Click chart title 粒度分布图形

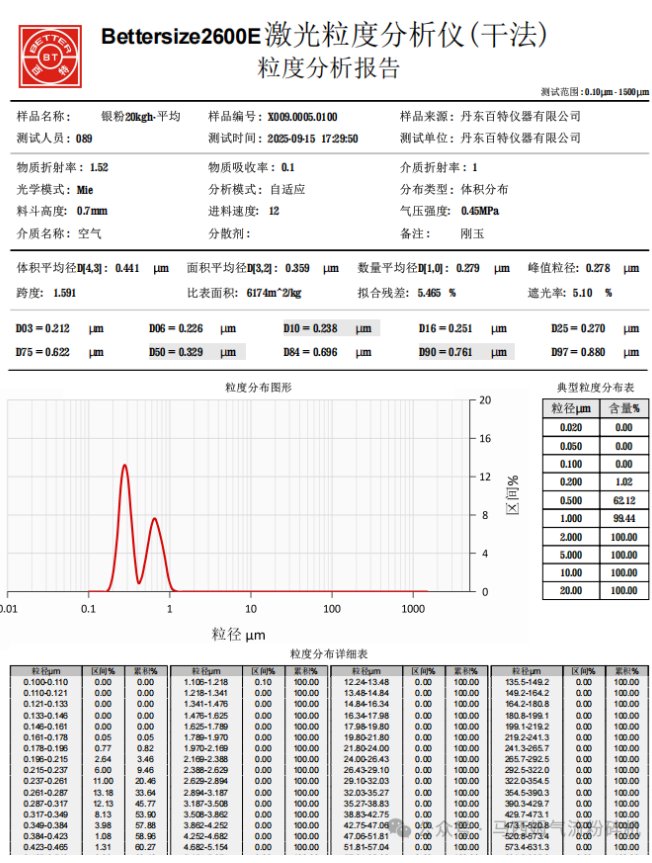[258, 388]
